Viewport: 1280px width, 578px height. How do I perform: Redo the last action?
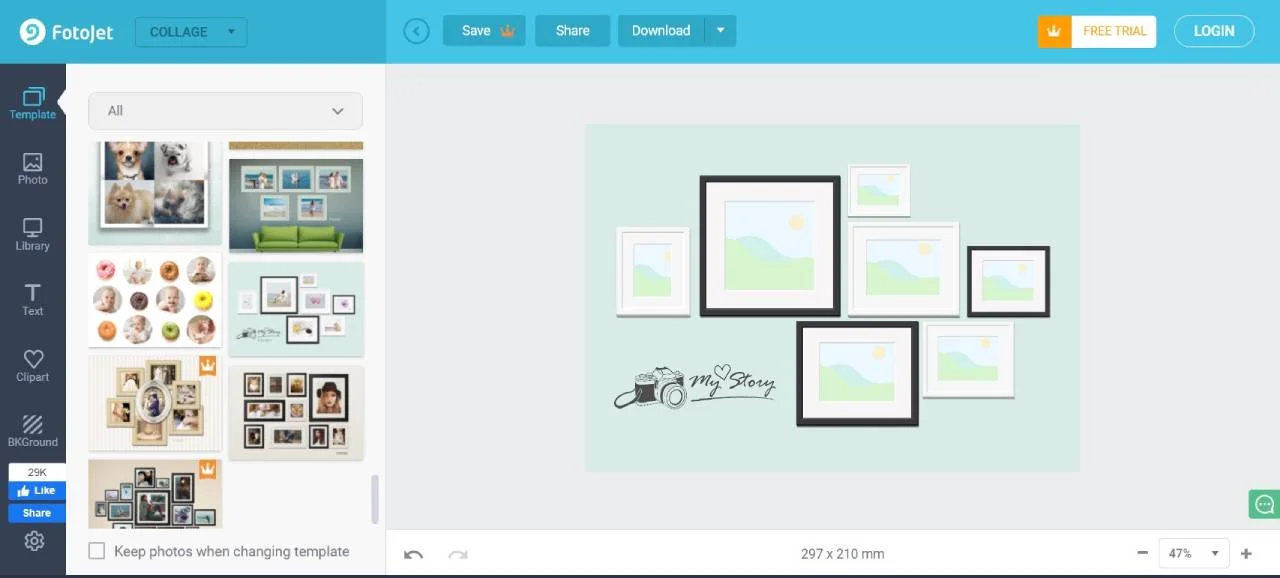tap(457, 554)
